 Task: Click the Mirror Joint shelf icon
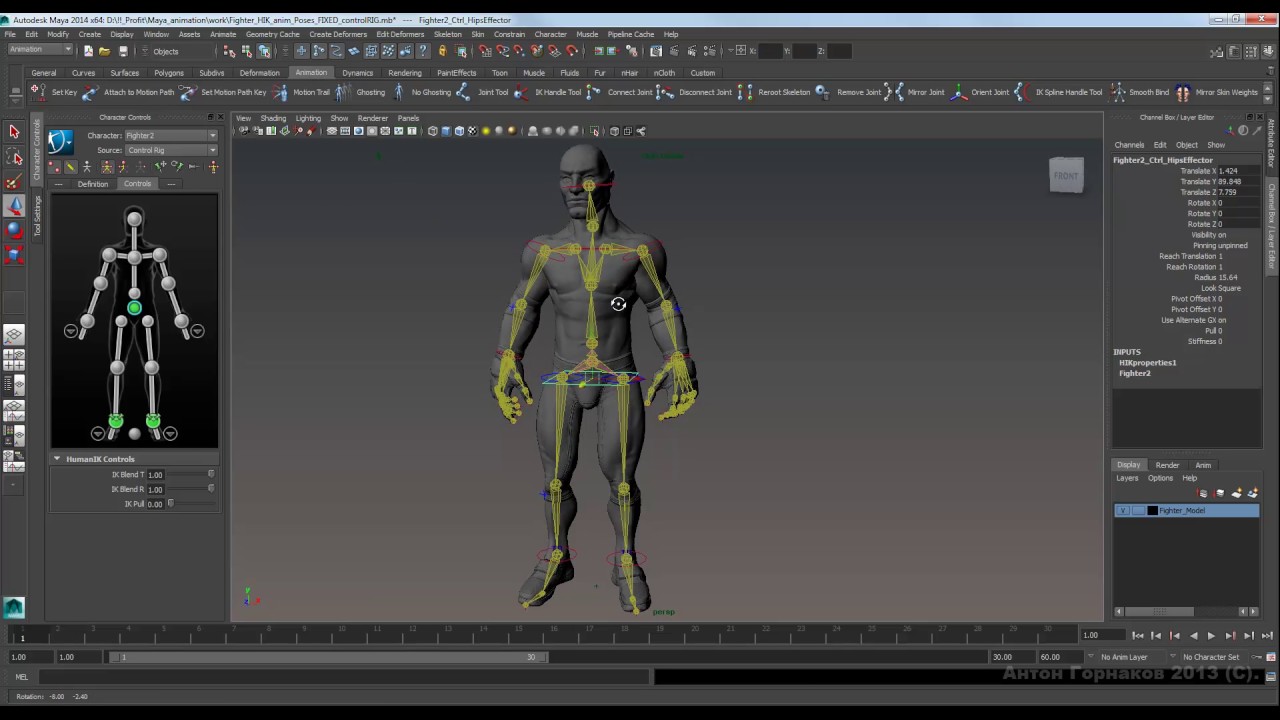tap(894, 92)
